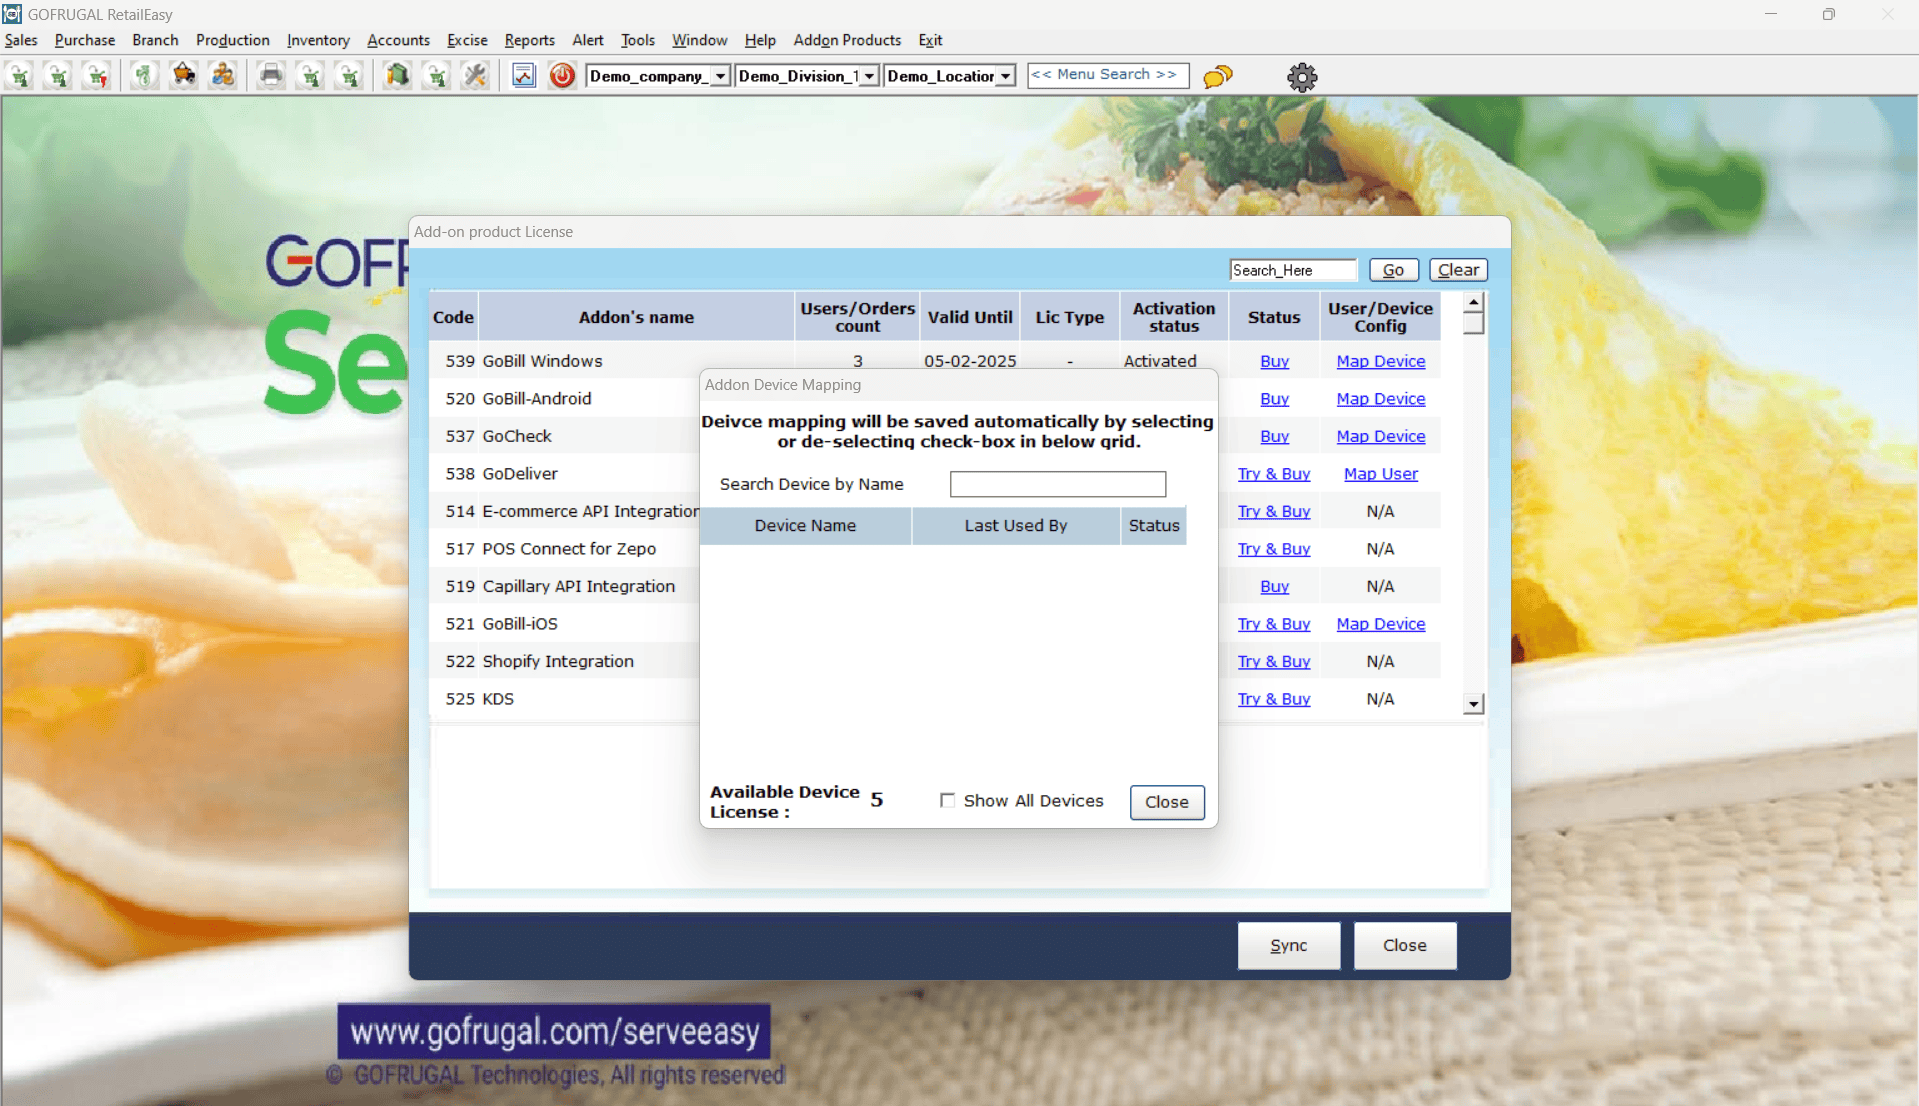Click the scroll up arrow of addon grid
1919x1106 pixels.
click(1473, 302)
